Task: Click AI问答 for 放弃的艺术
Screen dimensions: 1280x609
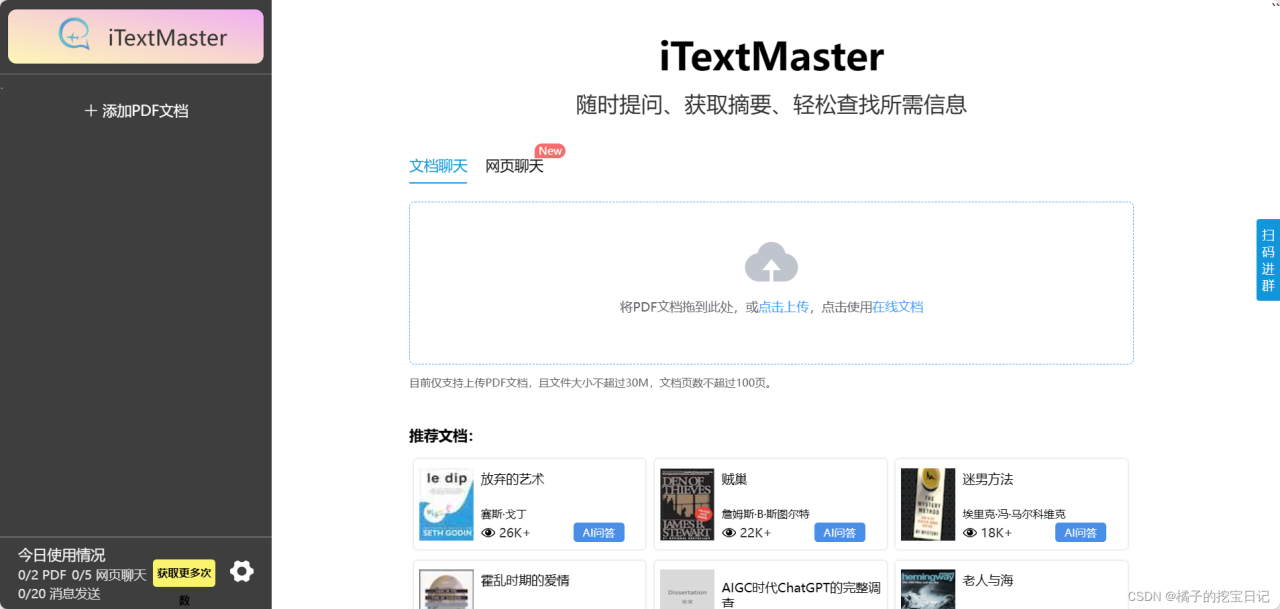Action: (x=599, y=532)
